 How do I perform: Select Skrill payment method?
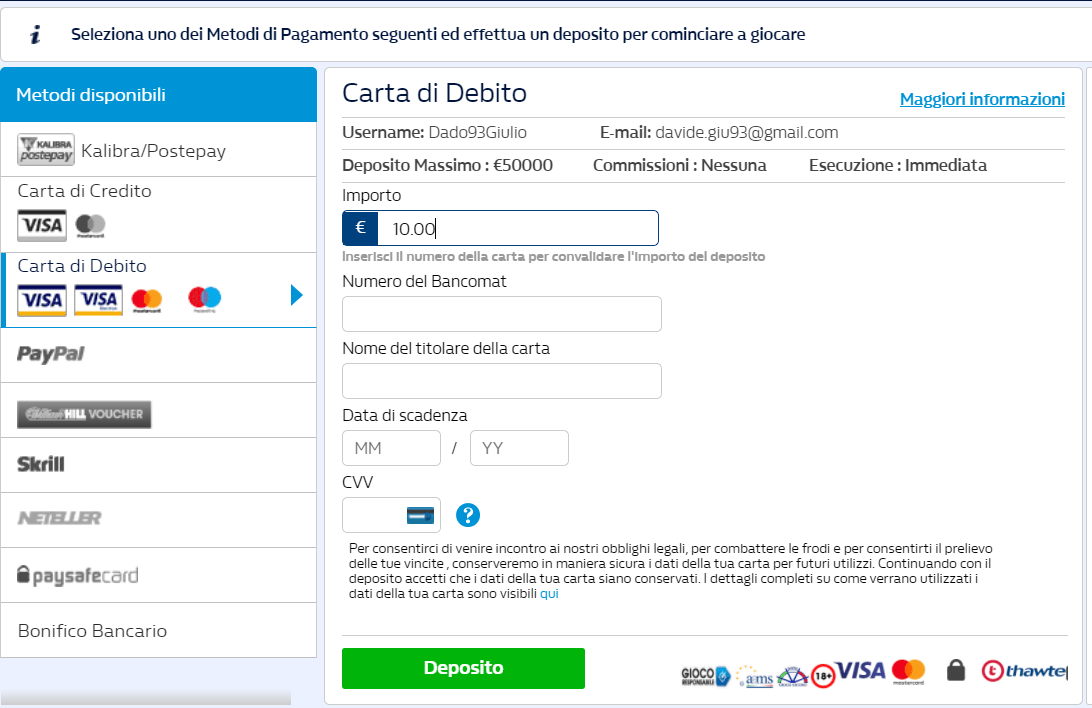41,464
